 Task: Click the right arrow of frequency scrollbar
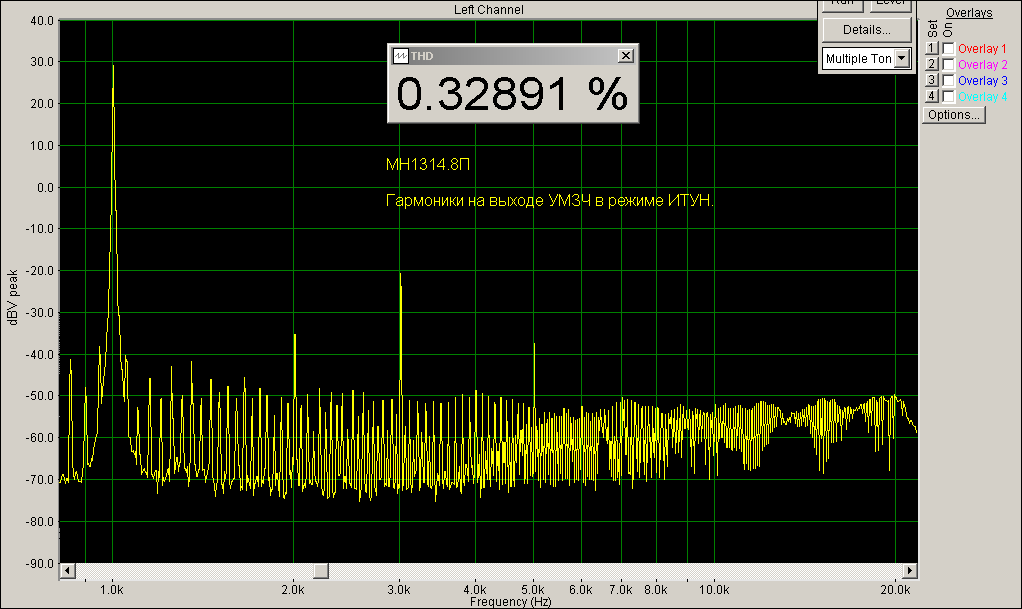(x=910, y=571)
